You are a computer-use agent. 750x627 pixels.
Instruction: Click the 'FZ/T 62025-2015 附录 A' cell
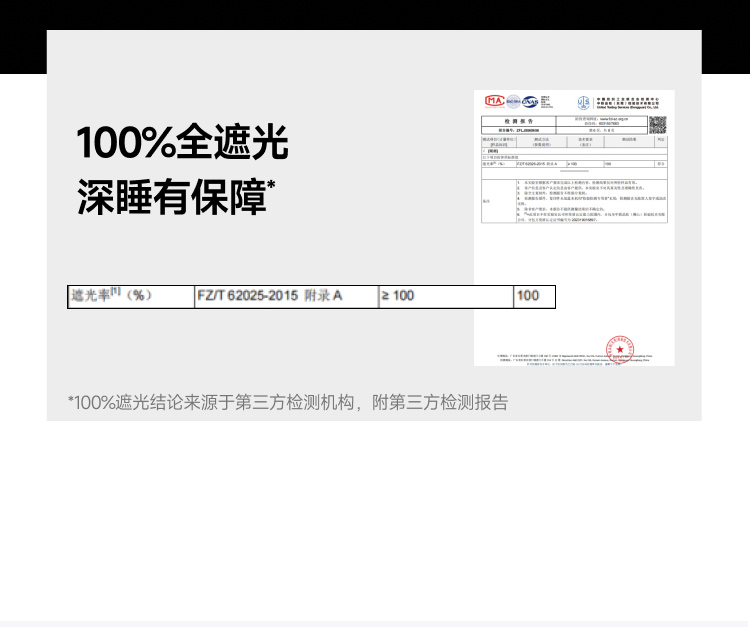[x=287, y=297]
